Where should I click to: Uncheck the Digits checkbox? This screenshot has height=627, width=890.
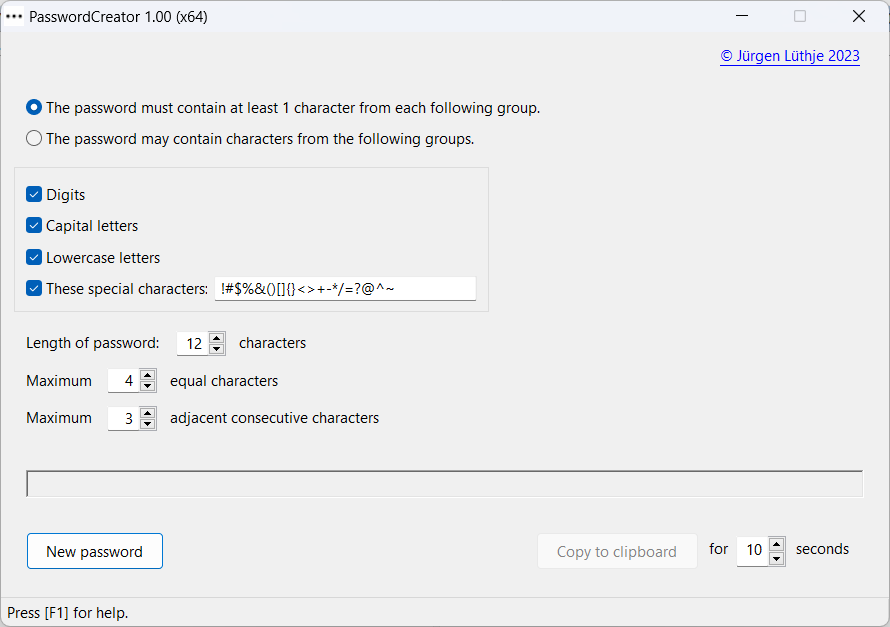tap(34, 195)
